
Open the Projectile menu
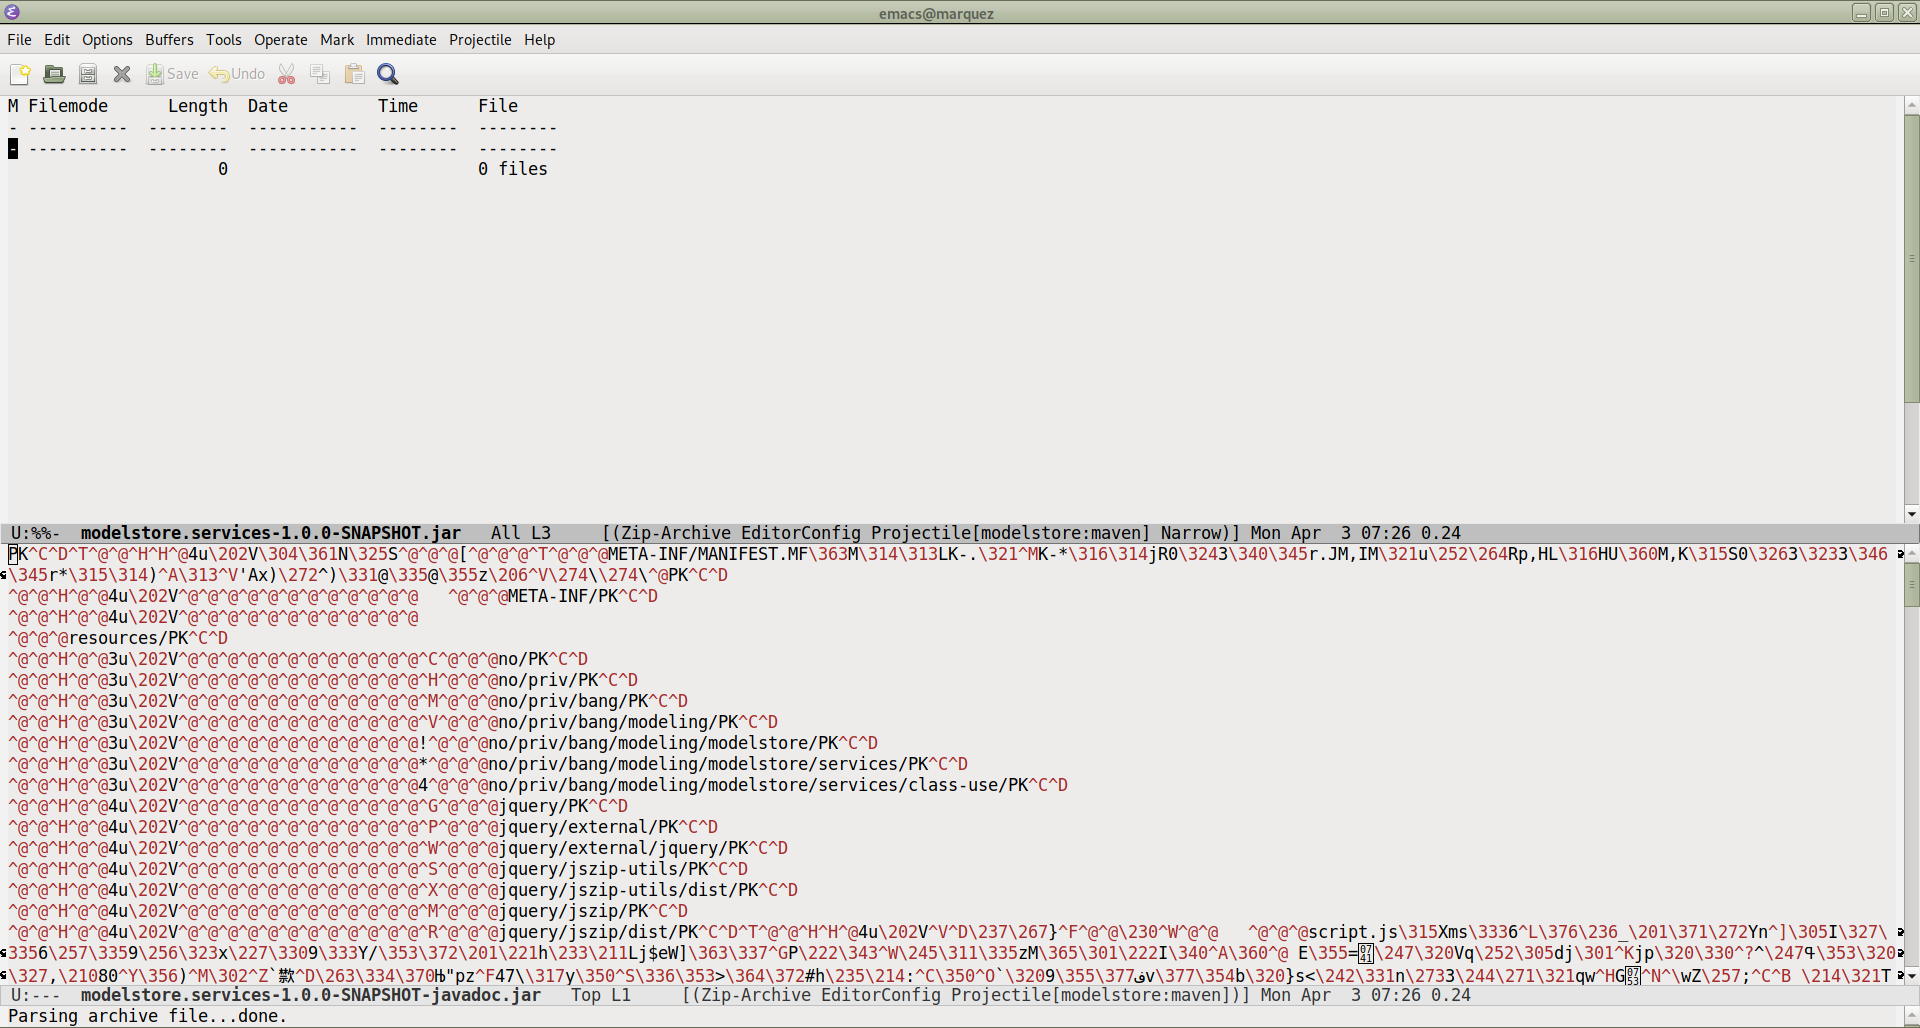click(x=480, y=39)
